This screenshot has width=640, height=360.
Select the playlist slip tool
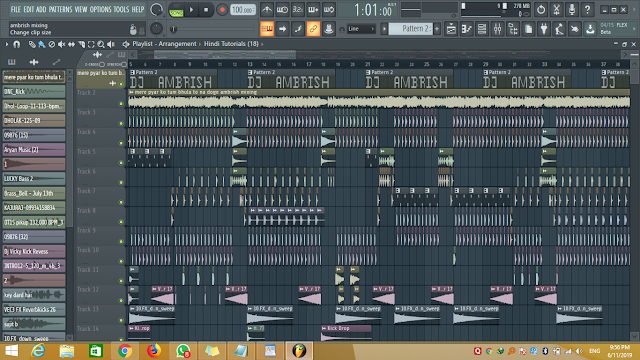[71, 44]
